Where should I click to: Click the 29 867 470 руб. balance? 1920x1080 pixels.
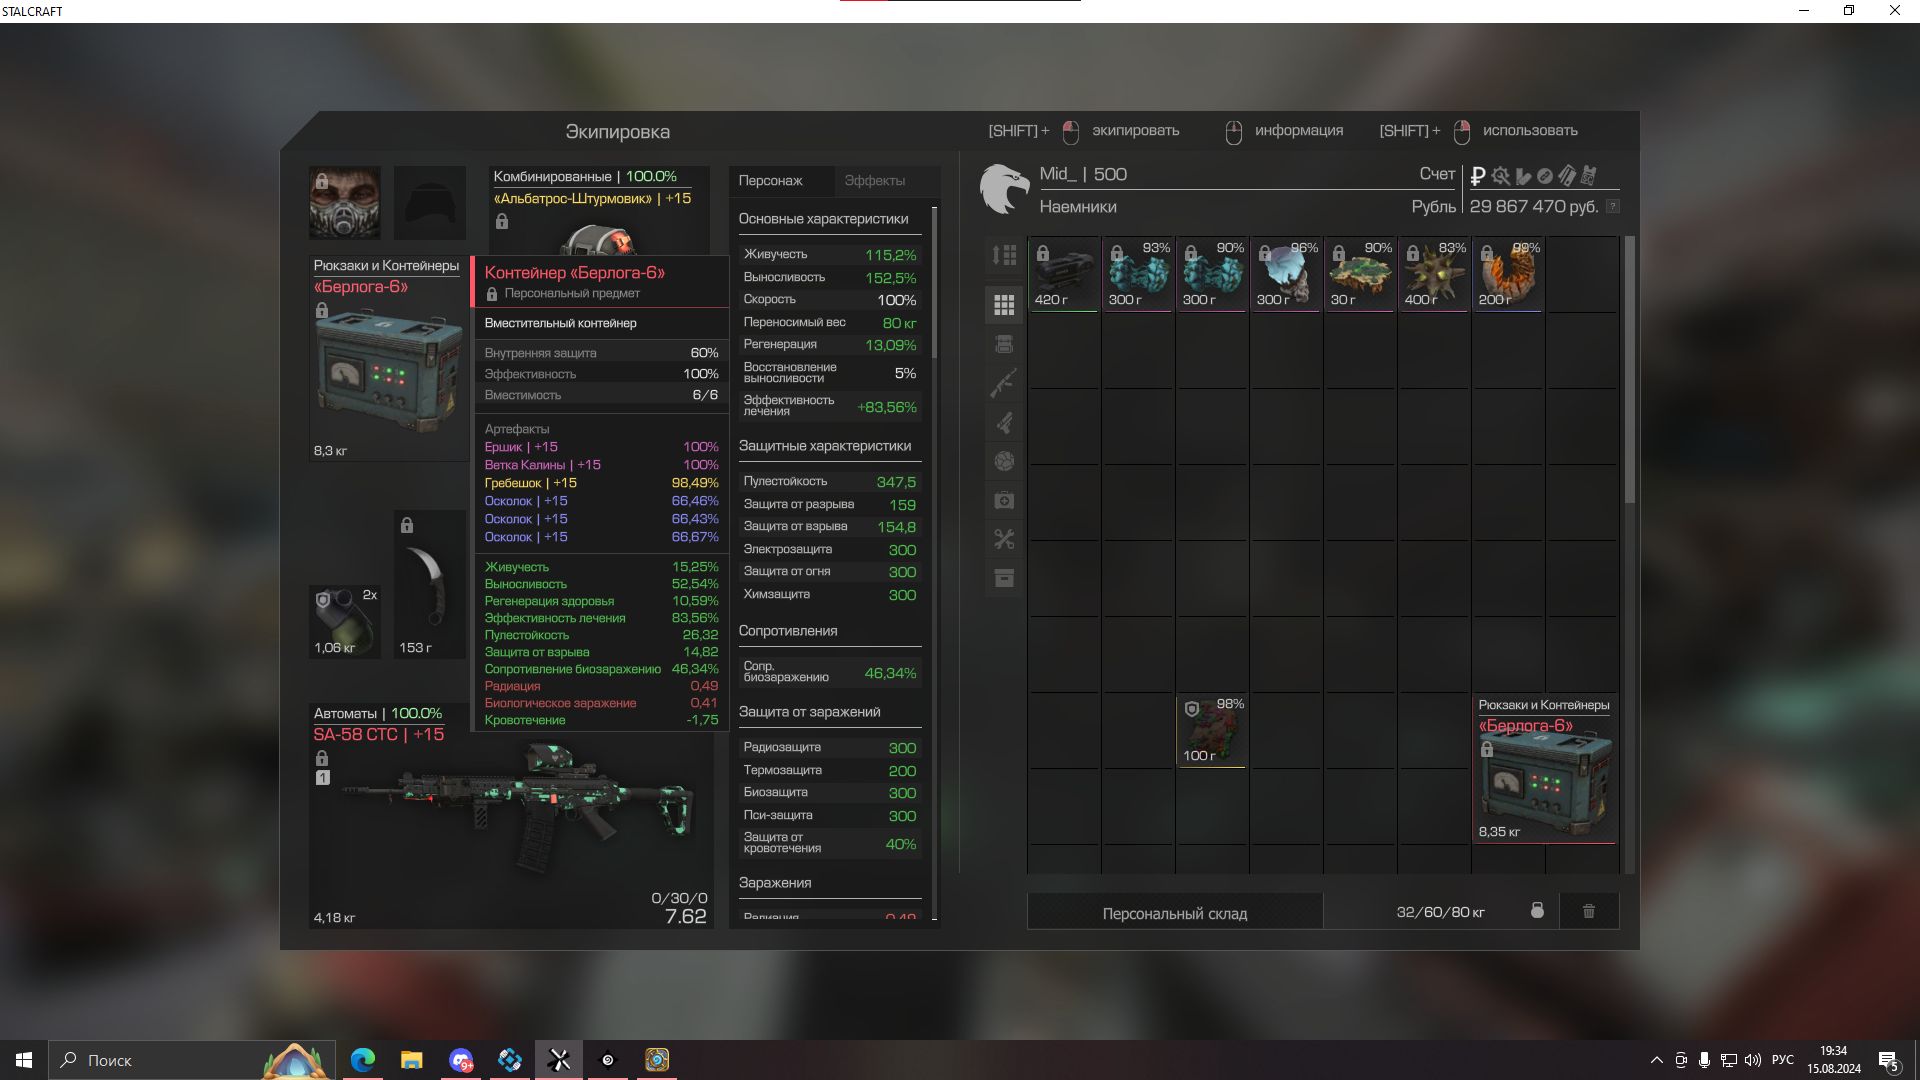[x=1533, y=206]
